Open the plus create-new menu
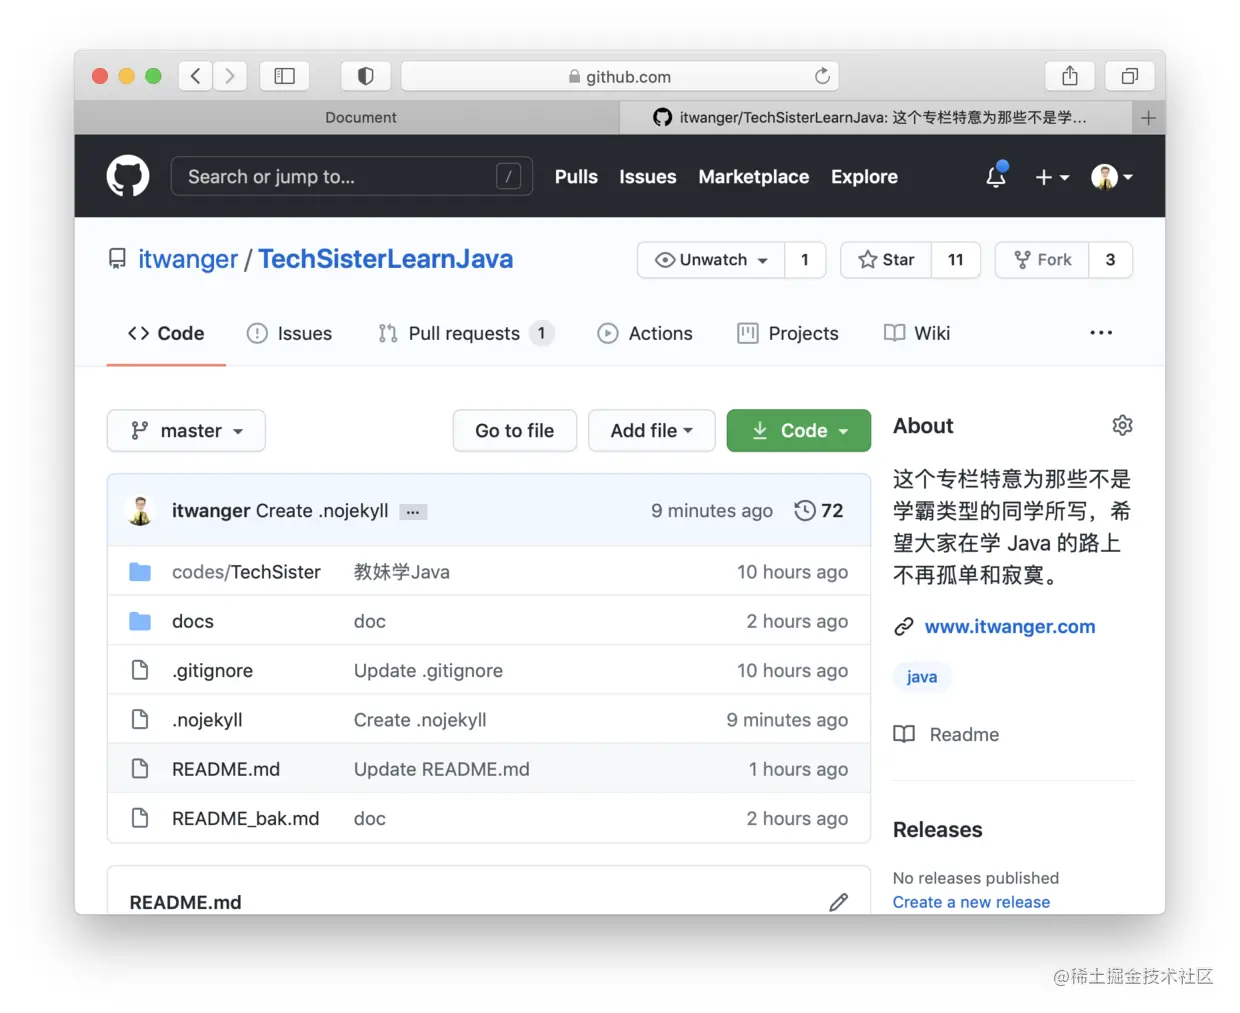Image resolution: width=1240 pixels, height=1013 pixels. pos(1052,177)
